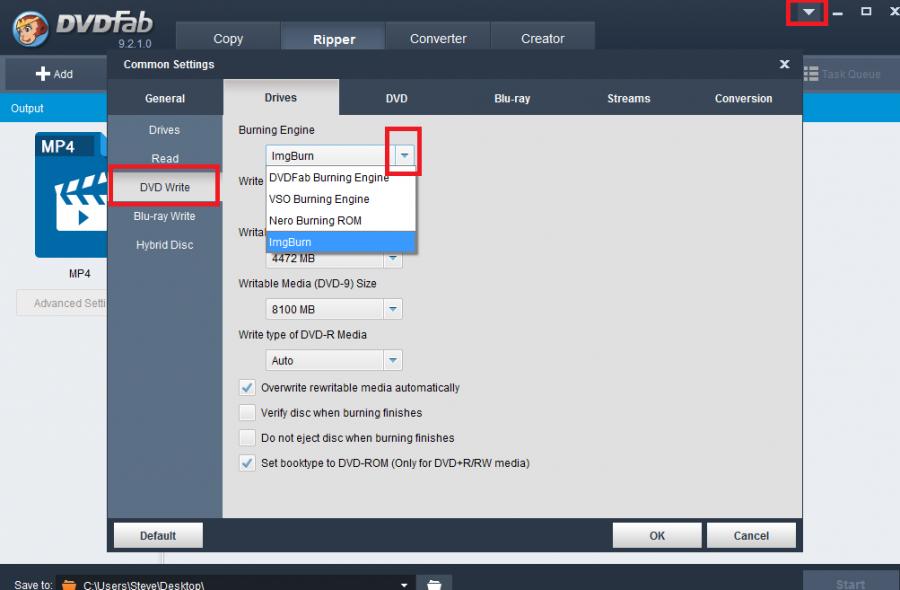Viewport: 900px width, 590px height.
Task: Choose Nero Burning ROM option
Action: point(341,220)
